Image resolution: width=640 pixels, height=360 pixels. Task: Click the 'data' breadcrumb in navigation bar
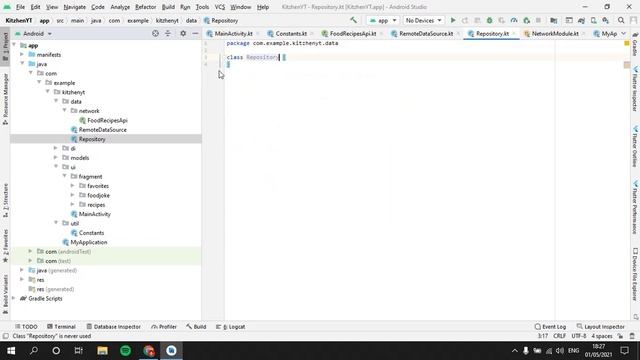click(x=191, y=20)
